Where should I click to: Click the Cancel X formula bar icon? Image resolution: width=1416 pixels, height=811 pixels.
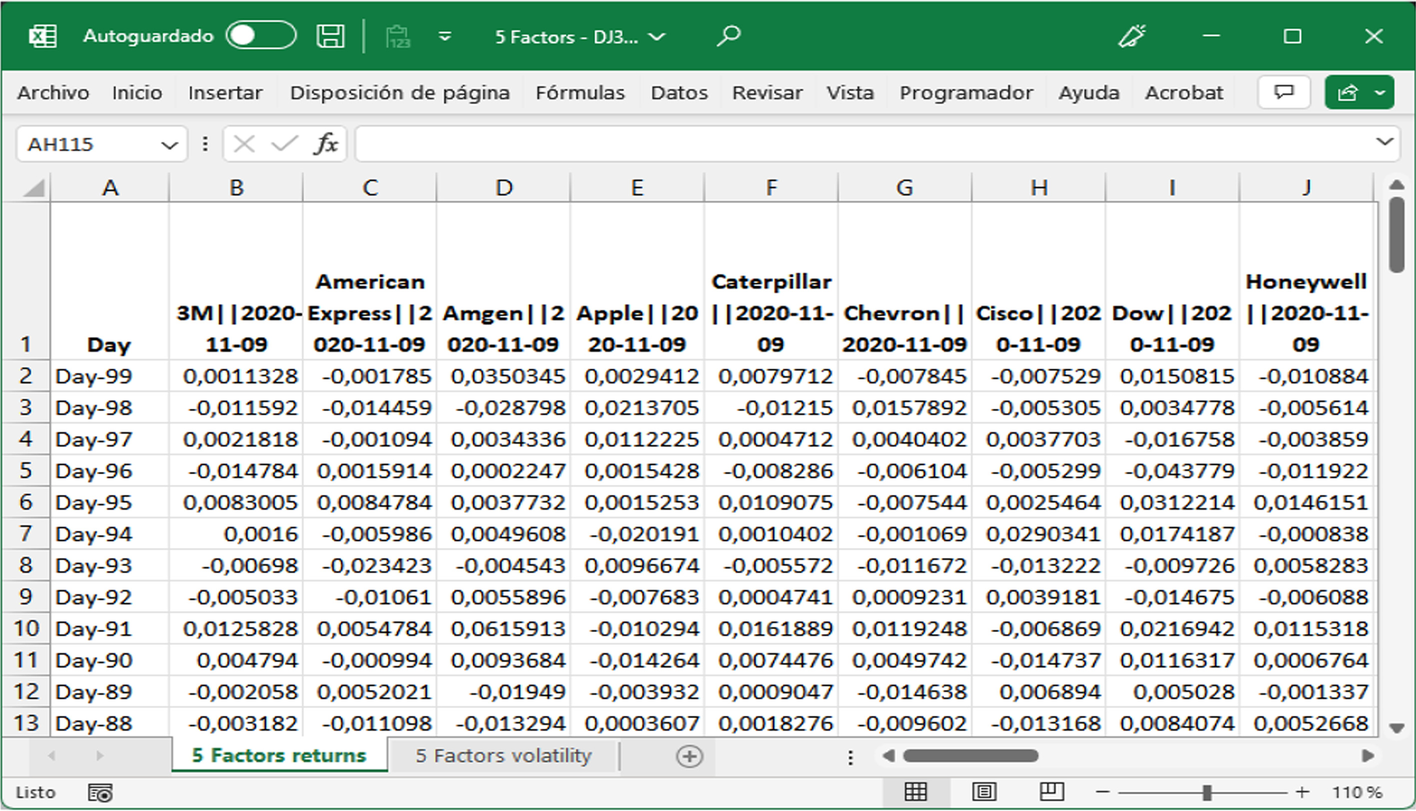[244, 144]
